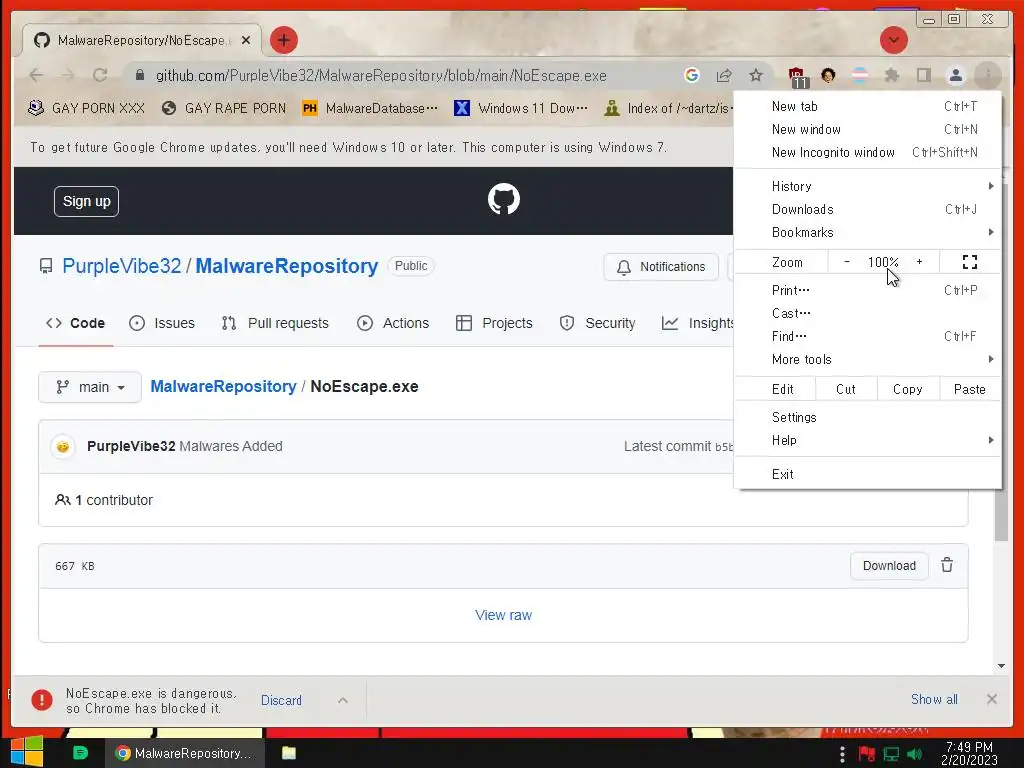Increase zoom with the plus button

pos(920,262)
